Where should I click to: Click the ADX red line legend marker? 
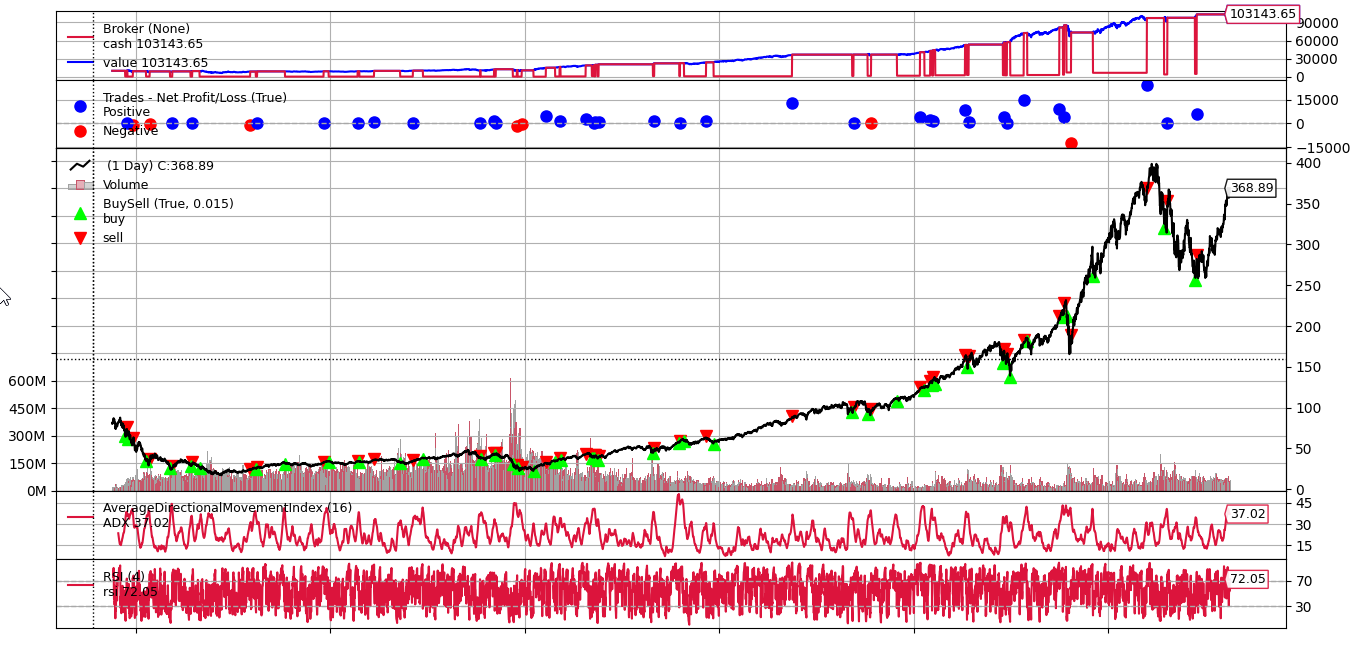tap(80, 517)
